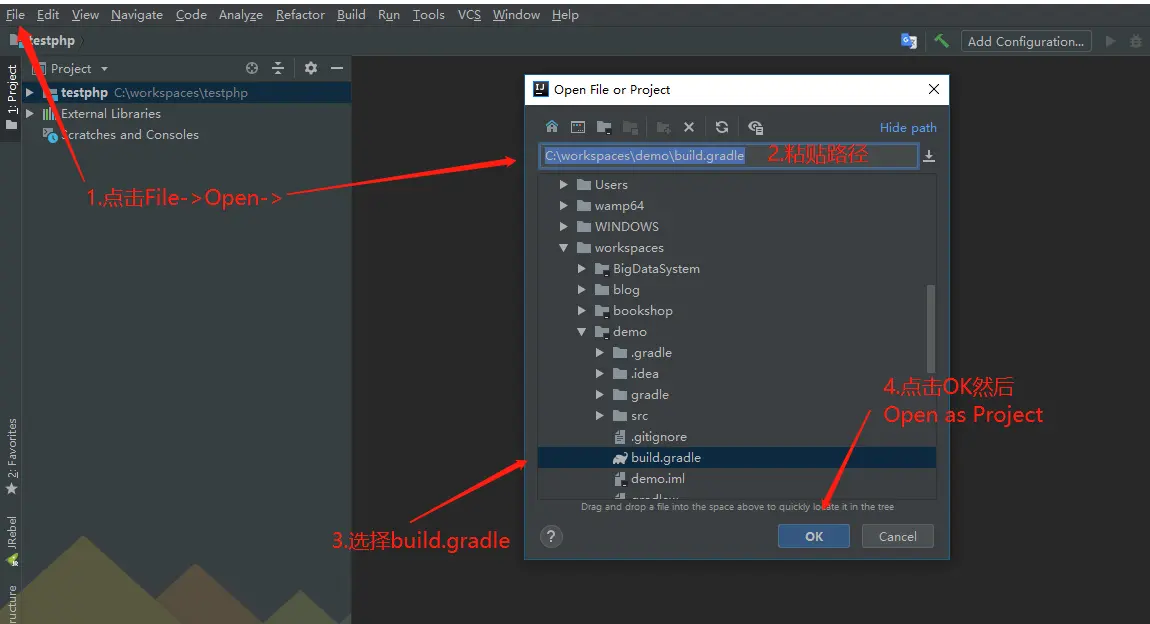Click the Desktop directory icon in dialog
The image size is (1150, 624).
click(578, 127)
